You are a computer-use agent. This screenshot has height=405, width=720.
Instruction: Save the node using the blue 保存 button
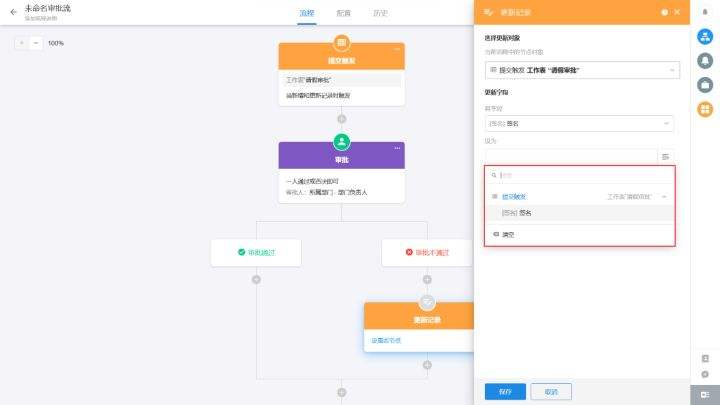tap(505, 392)
